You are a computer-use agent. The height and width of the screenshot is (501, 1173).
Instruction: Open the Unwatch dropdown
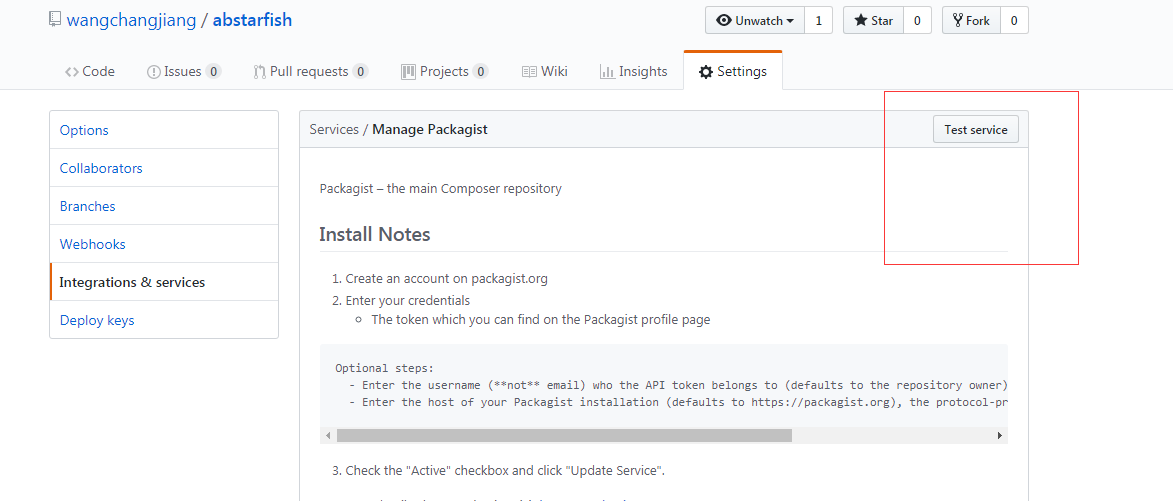click(755, 20)
